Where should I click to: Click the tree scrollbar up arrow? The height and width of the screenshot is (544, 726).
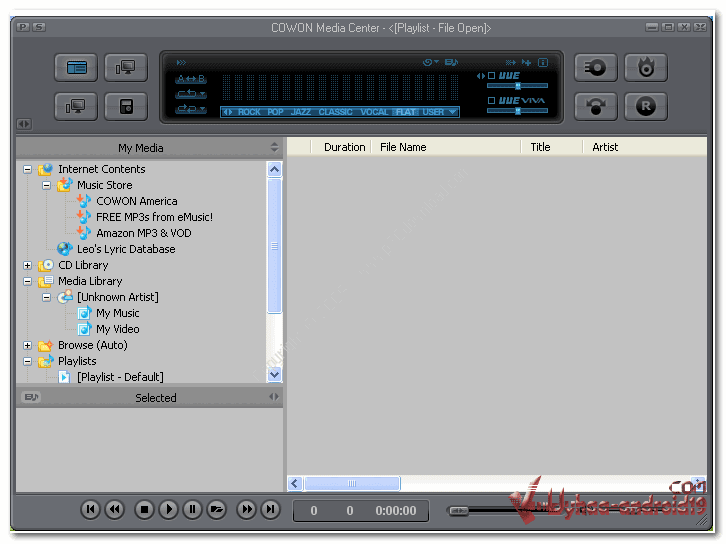click(275, 169)
